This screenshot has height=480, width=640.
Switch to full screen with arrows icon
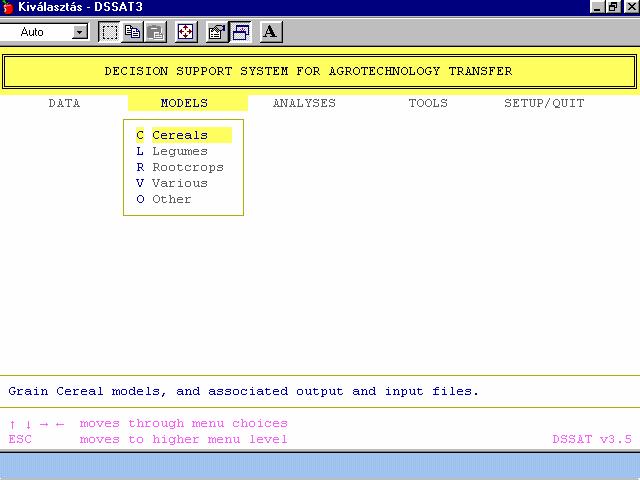[186, 32]
